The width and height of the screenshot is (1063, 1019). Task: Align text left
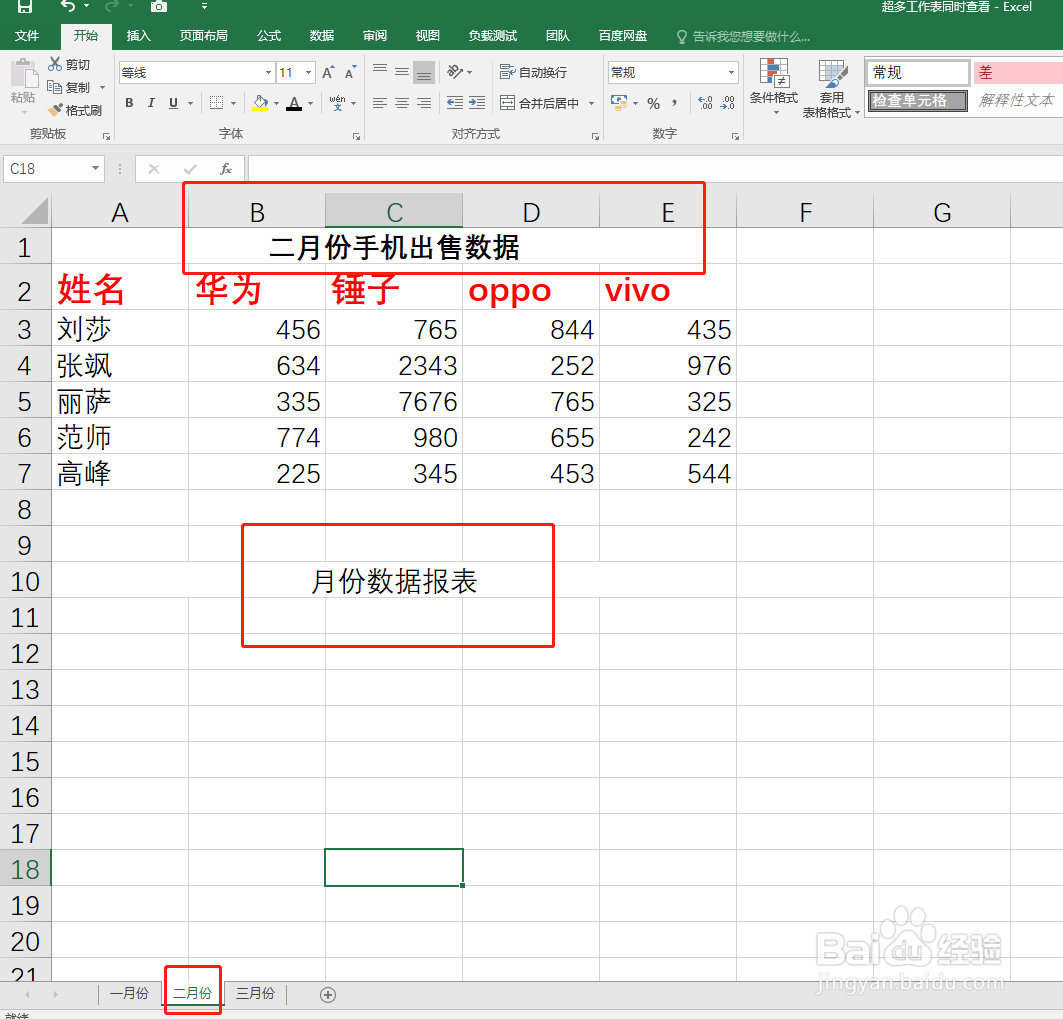tap(380, 103)
